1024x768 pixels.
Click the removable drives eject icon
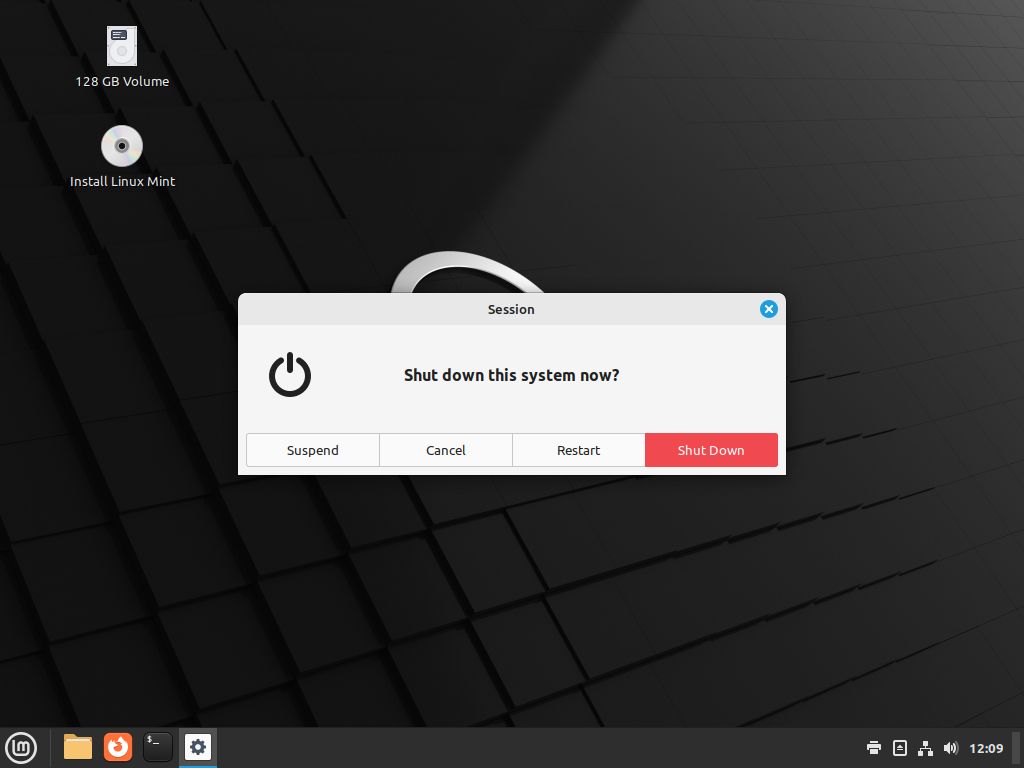pos(900,748)
